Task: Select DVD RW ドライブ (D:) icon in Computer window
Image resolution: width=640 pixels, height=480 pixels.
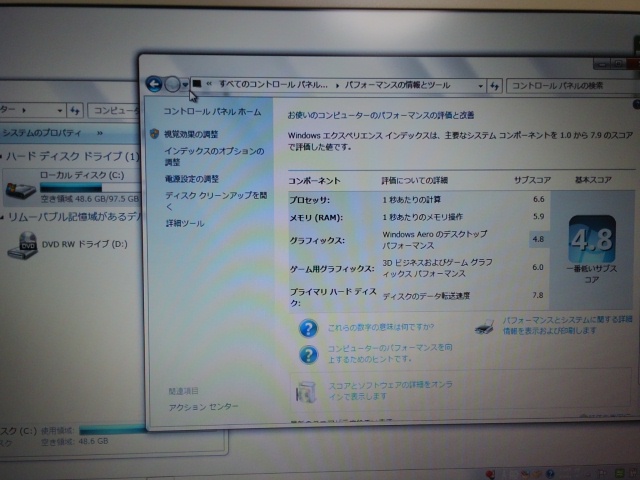Action: [22, 245]
